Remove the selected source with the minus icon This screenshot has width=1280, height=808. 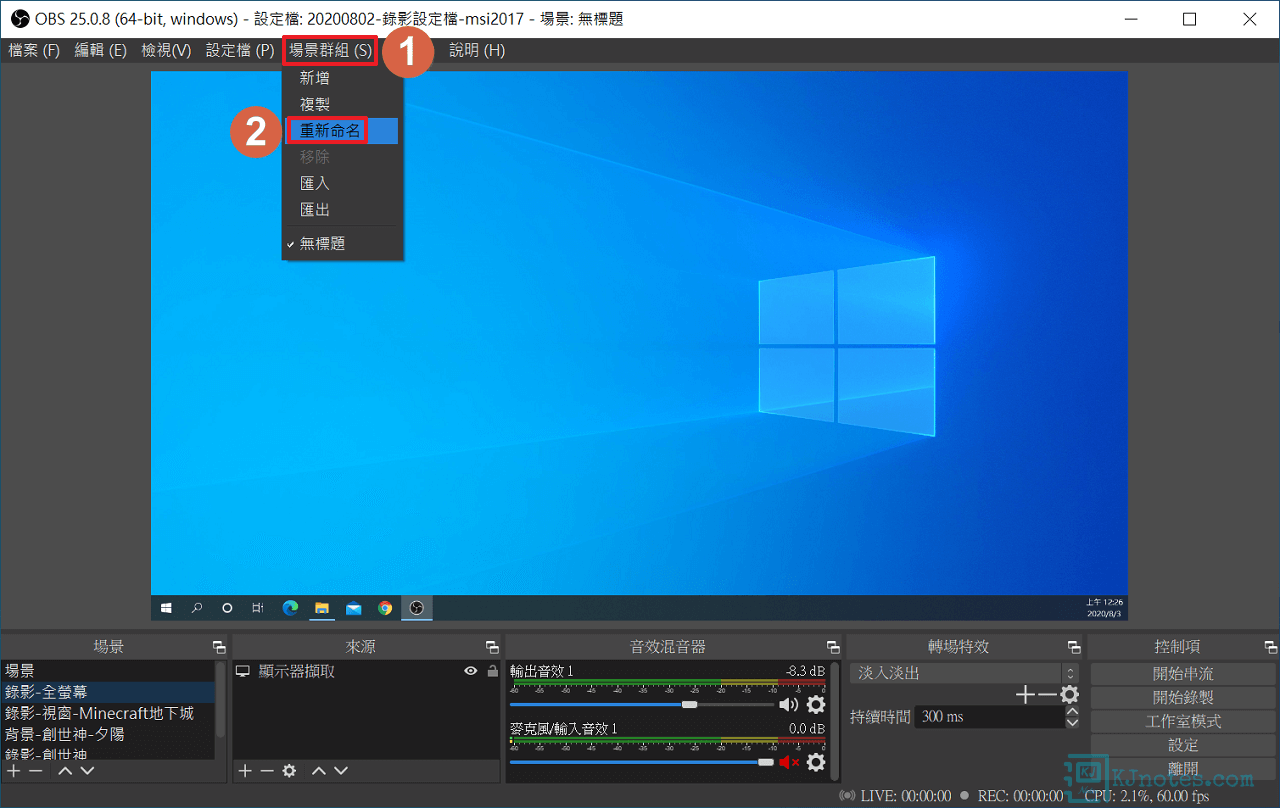point(267,770)
